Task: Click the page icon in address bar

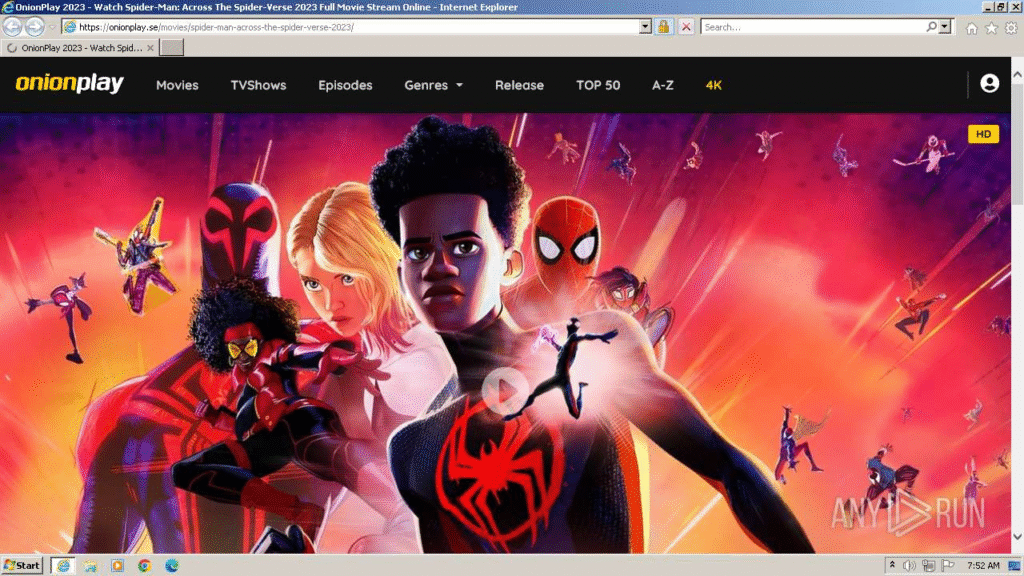Action: [x=70, y=27]
